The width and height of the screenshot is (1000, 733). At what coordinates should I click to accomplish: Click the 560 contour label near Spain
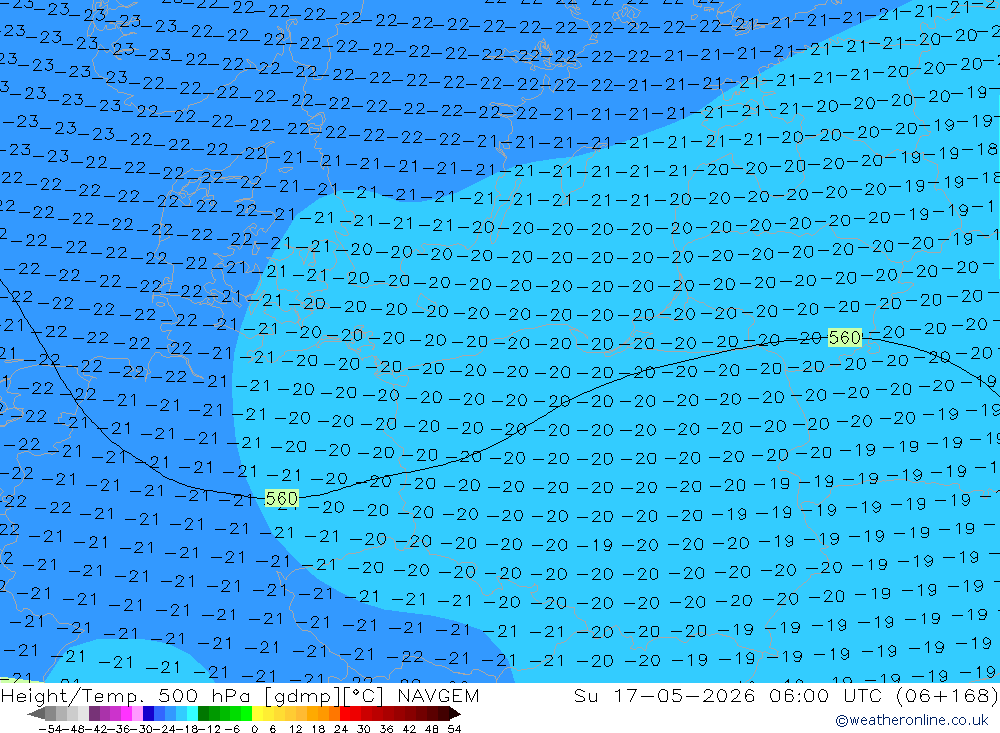coord(281,498)
